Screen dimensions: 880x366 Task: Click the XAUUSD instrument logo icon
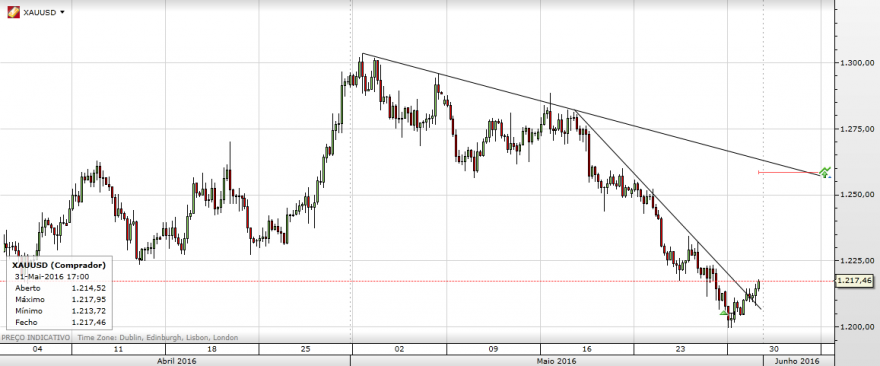click(x=13, y=12)
